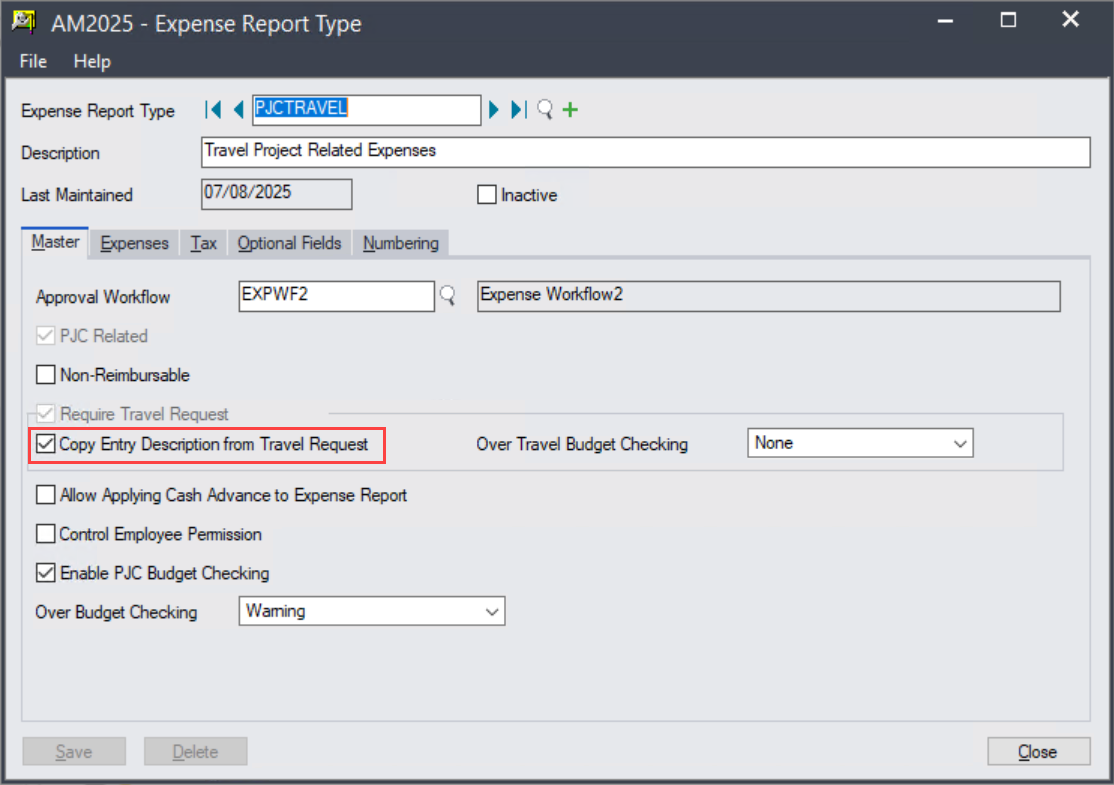Click the application icon in title bar
The height and width of the screenshot is (785, 1114).
(x=24, y=22)
